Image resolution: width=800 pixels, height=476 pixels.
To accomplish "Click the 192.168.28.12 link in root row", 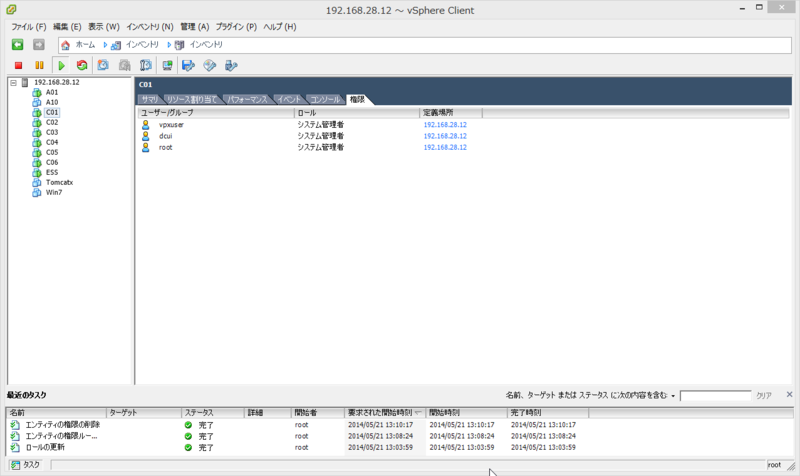I will click(445, 147).
